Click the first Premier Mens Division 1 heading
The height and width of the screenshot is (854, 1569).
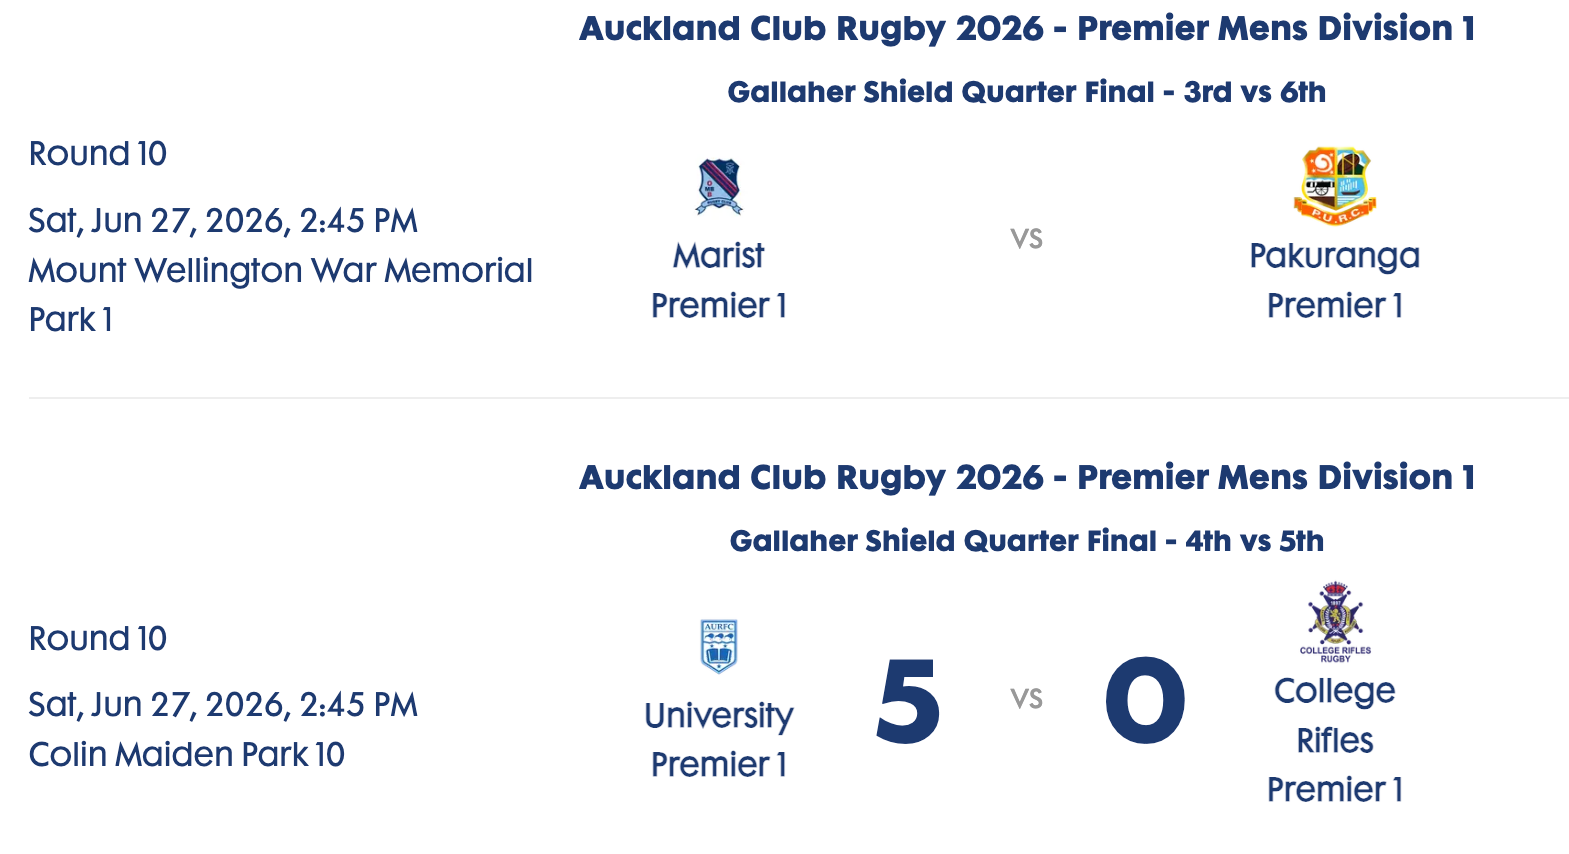coord(1027,28)
